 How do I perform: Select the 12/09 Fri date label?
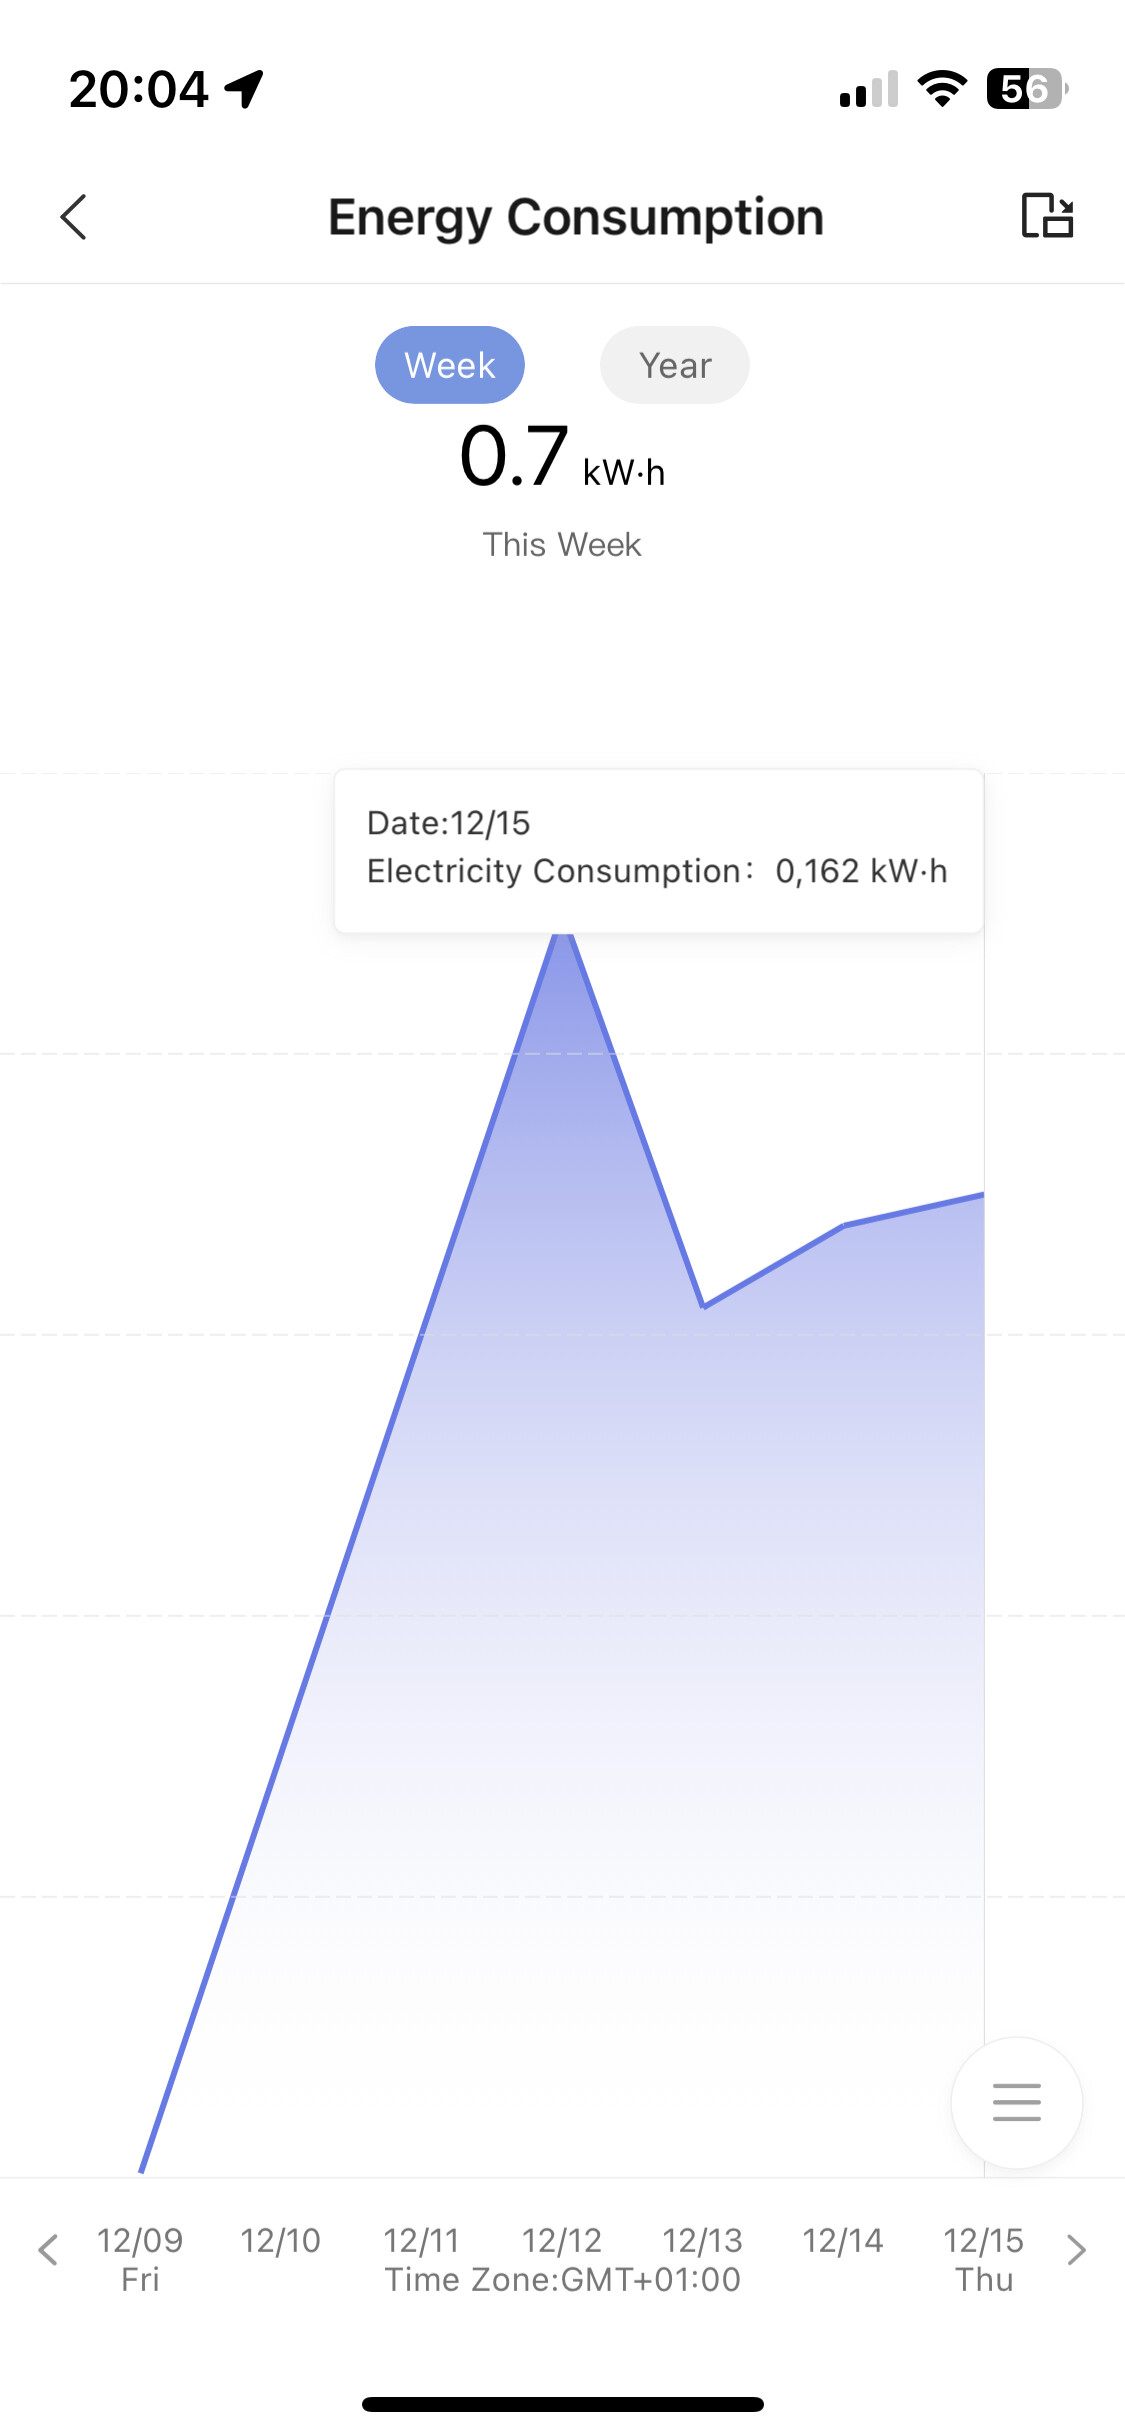click(x=140, y=2259)
